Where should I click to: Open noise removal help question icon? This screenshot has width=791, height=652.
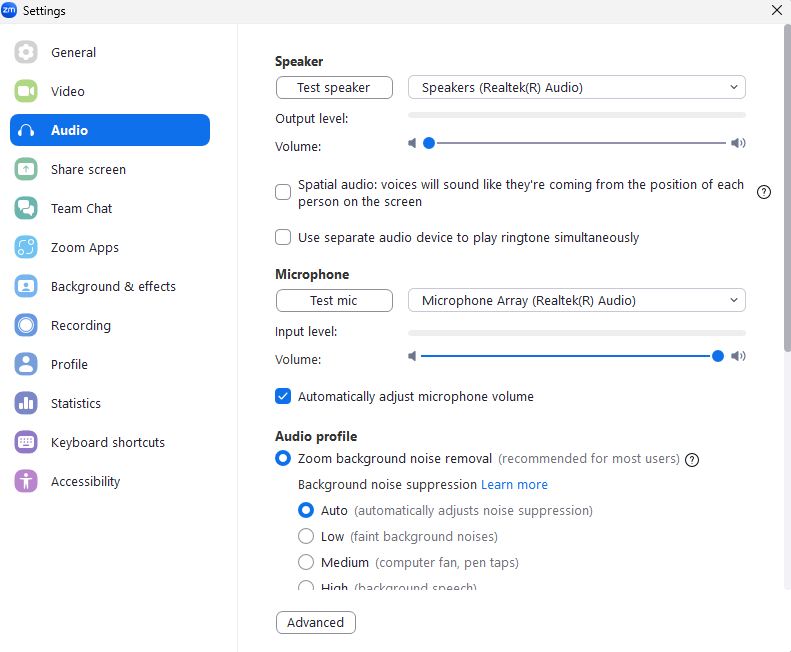pyautogui.click(x=692, y=460)
